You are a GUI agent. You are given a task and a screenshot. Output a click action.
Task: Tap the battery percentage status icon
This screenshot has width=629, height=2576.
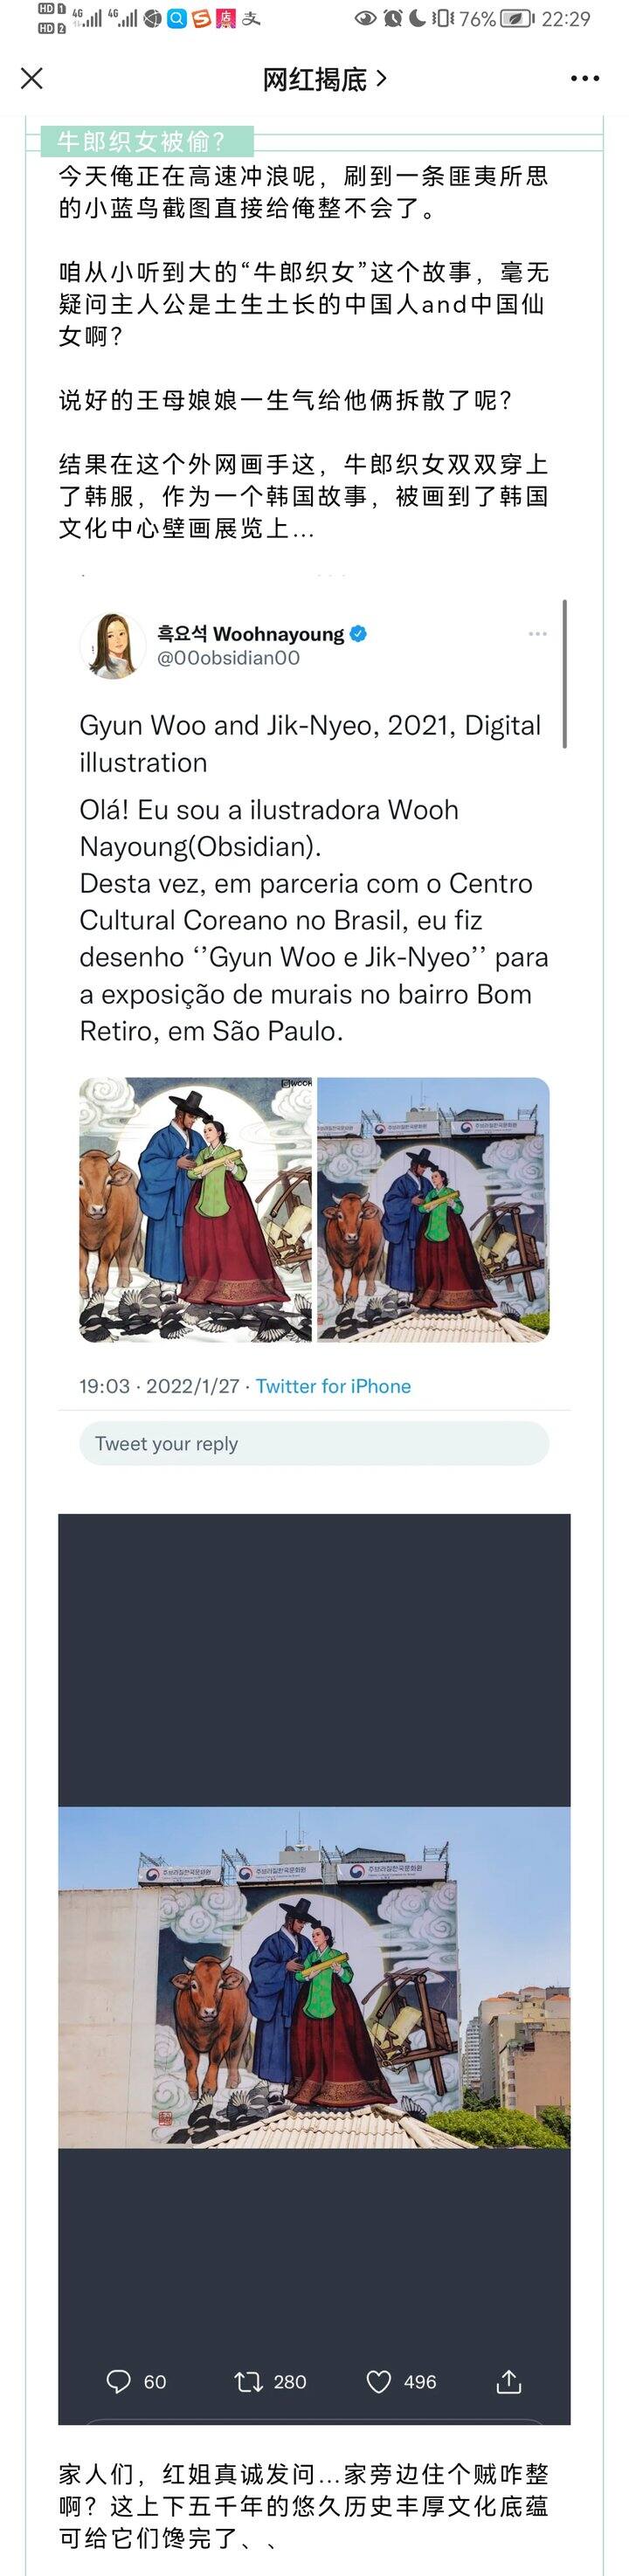click(x=477, y=18)
